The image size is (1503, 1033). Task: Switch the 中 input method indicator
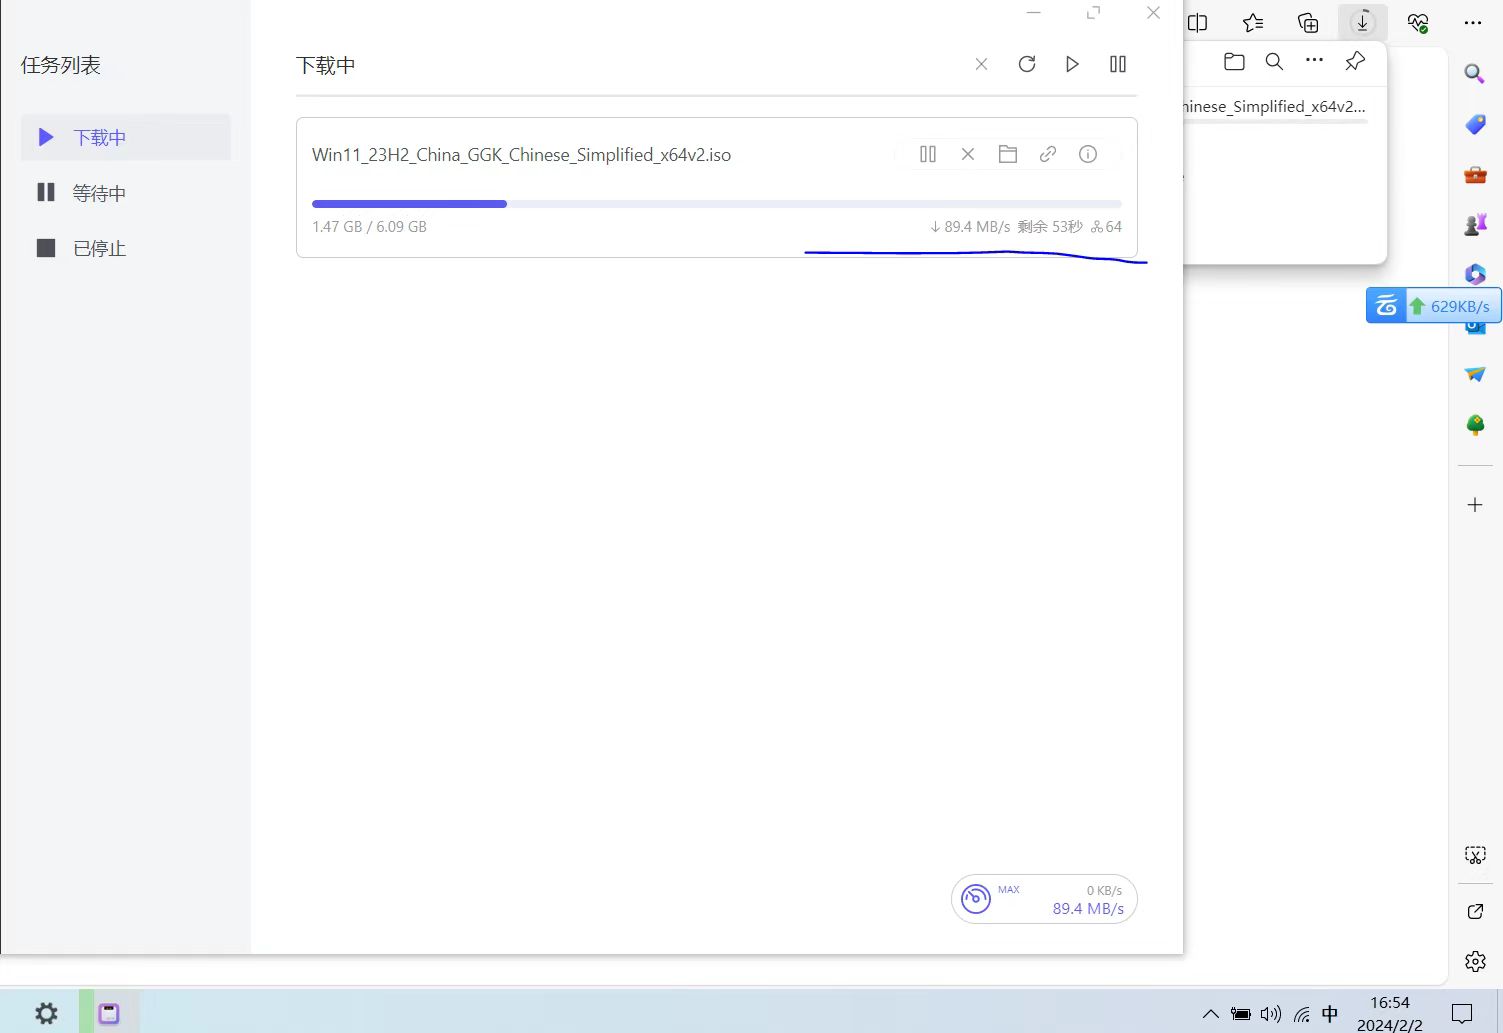pyautogui.click(x=1330, y=1014)
